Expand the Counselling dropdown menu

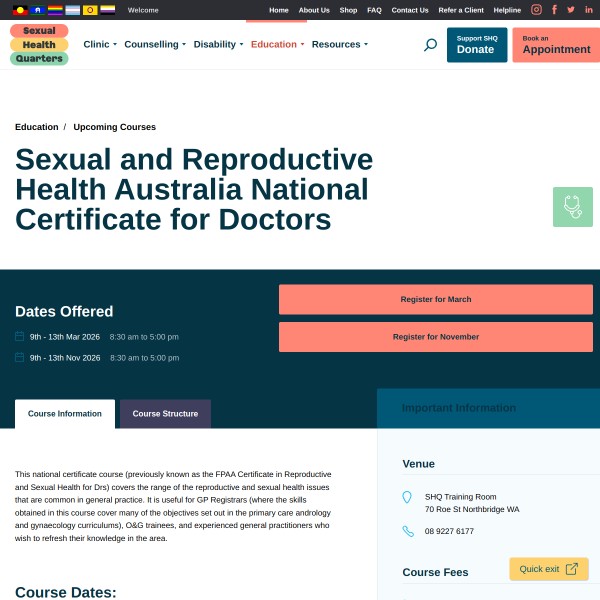(x=155, y=45)
